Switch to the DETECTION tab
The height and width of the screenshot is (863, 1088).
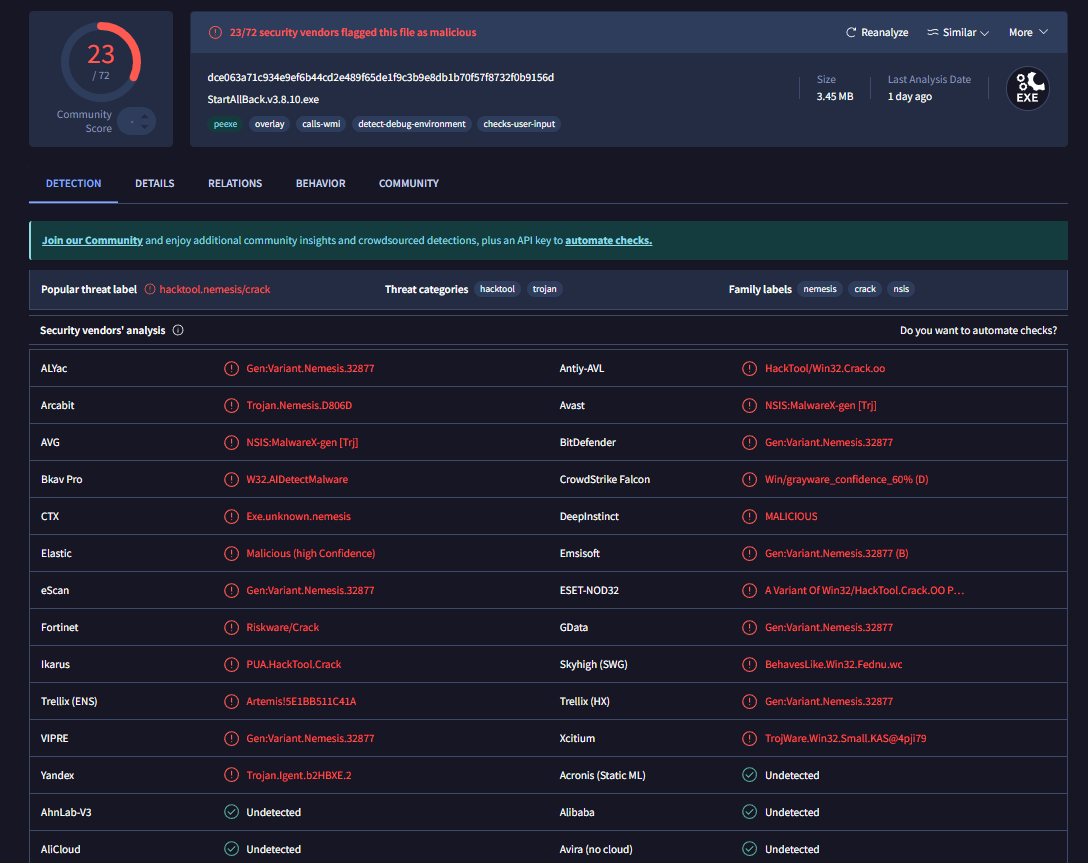74,183
